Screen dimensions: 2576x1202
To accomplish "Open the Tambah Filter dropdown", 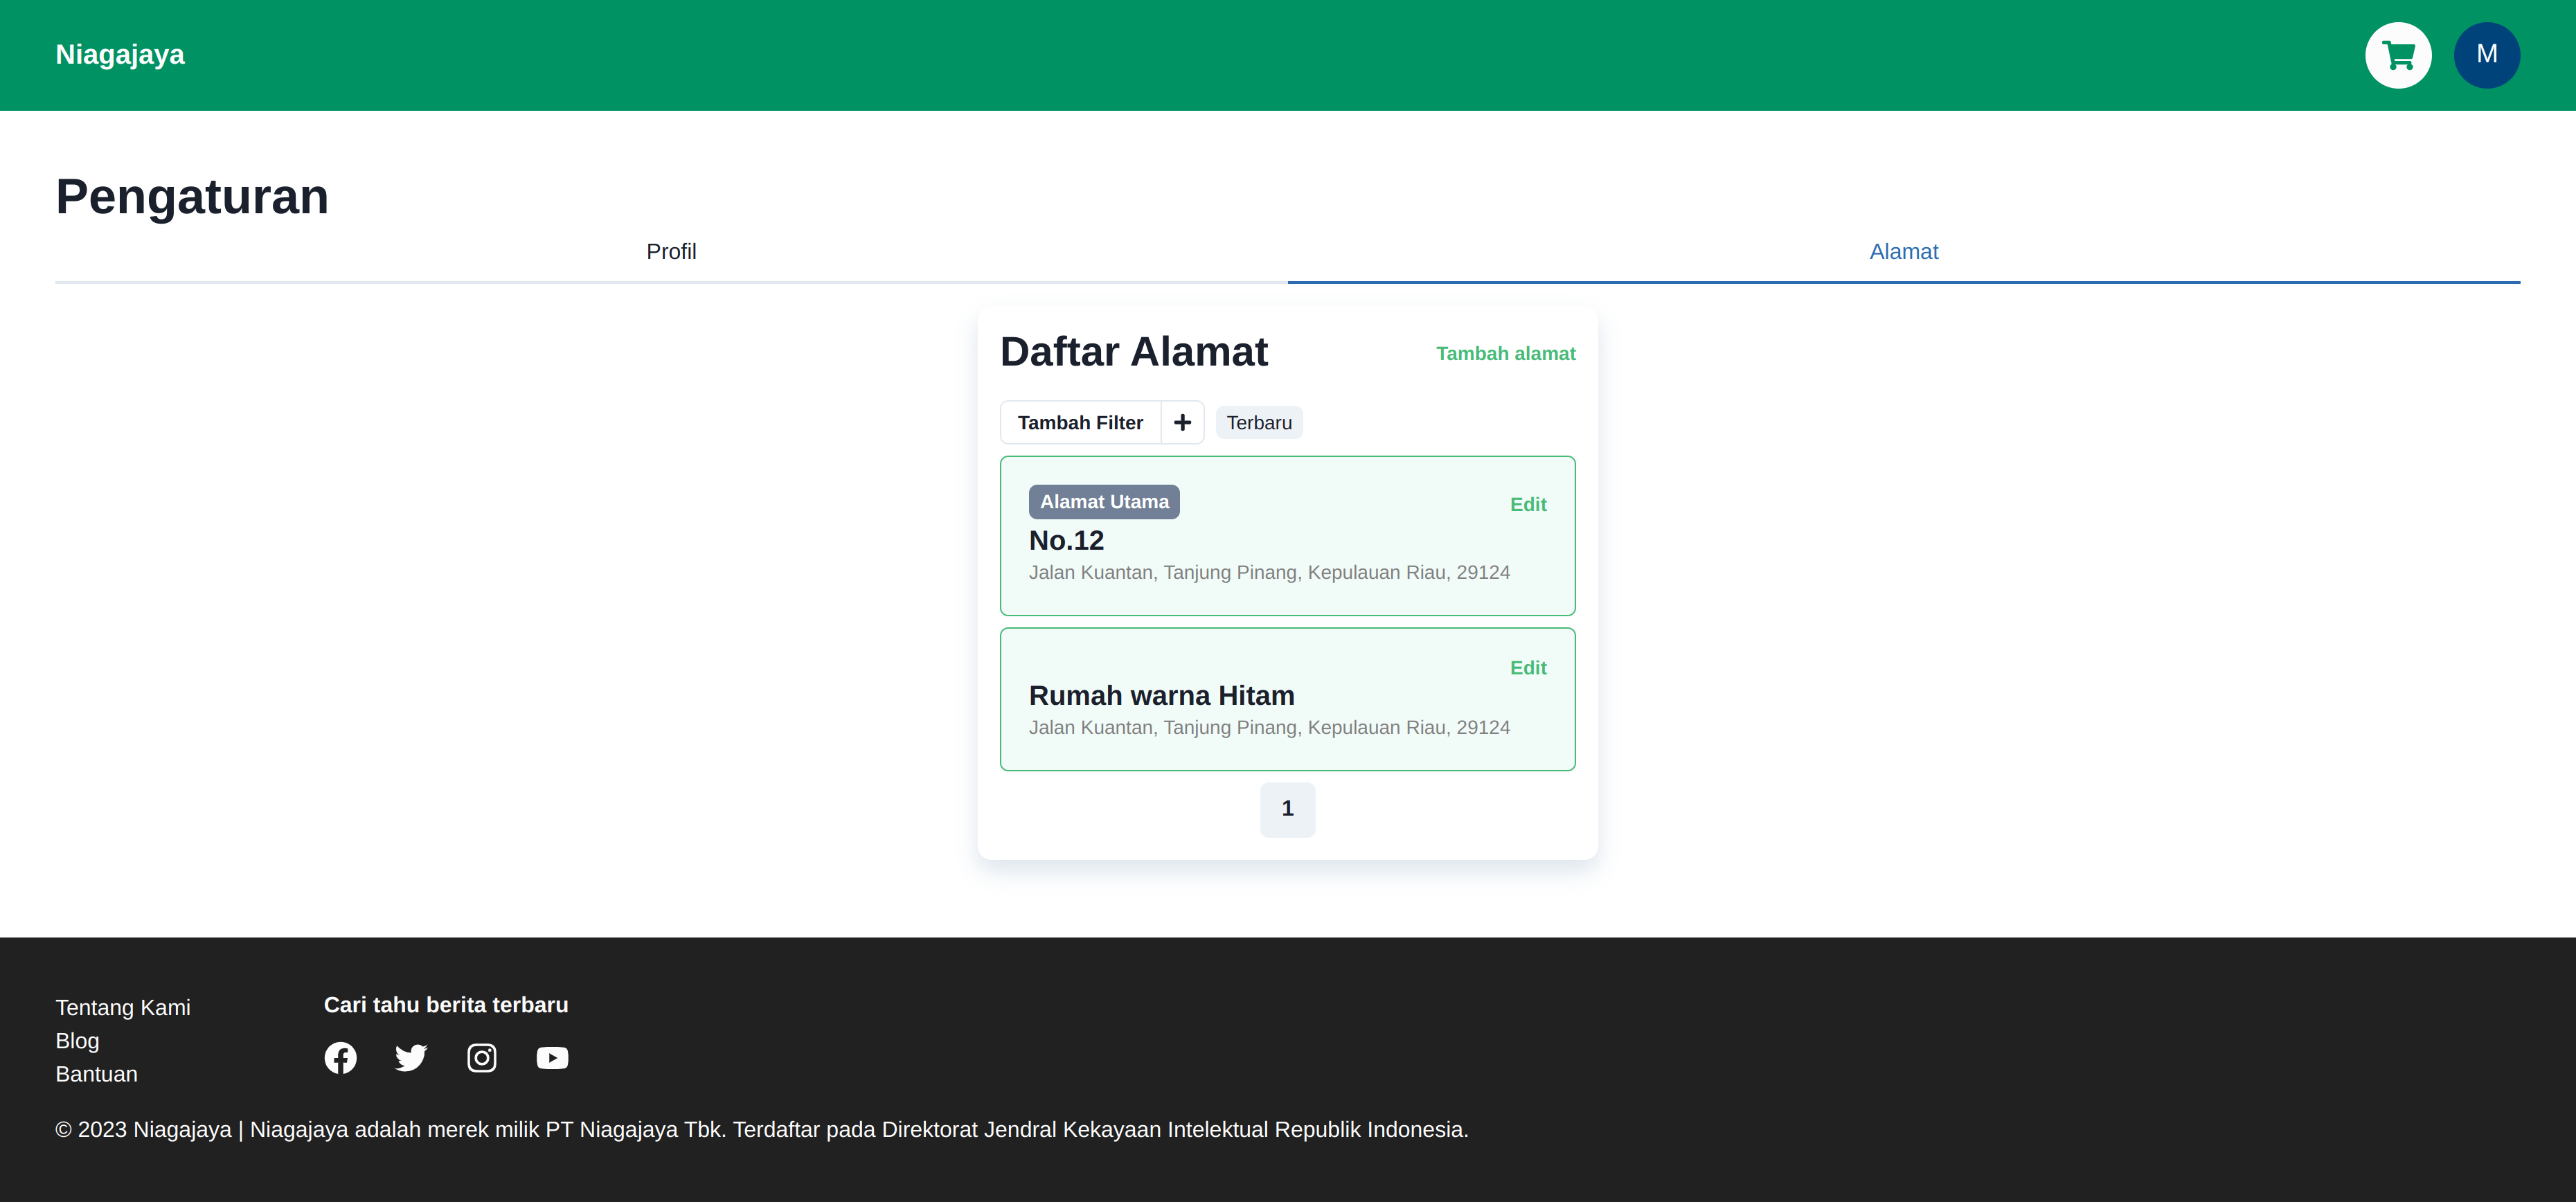I will (x=1080, y=423).
